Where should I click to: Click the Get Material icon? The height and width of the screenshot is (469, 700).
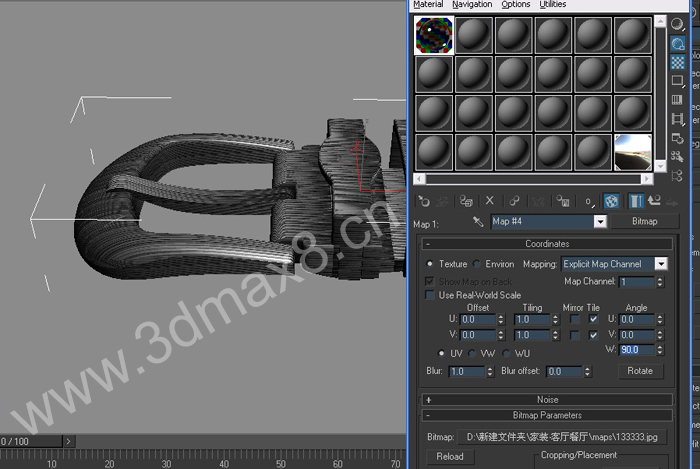[x=423, y=202]
